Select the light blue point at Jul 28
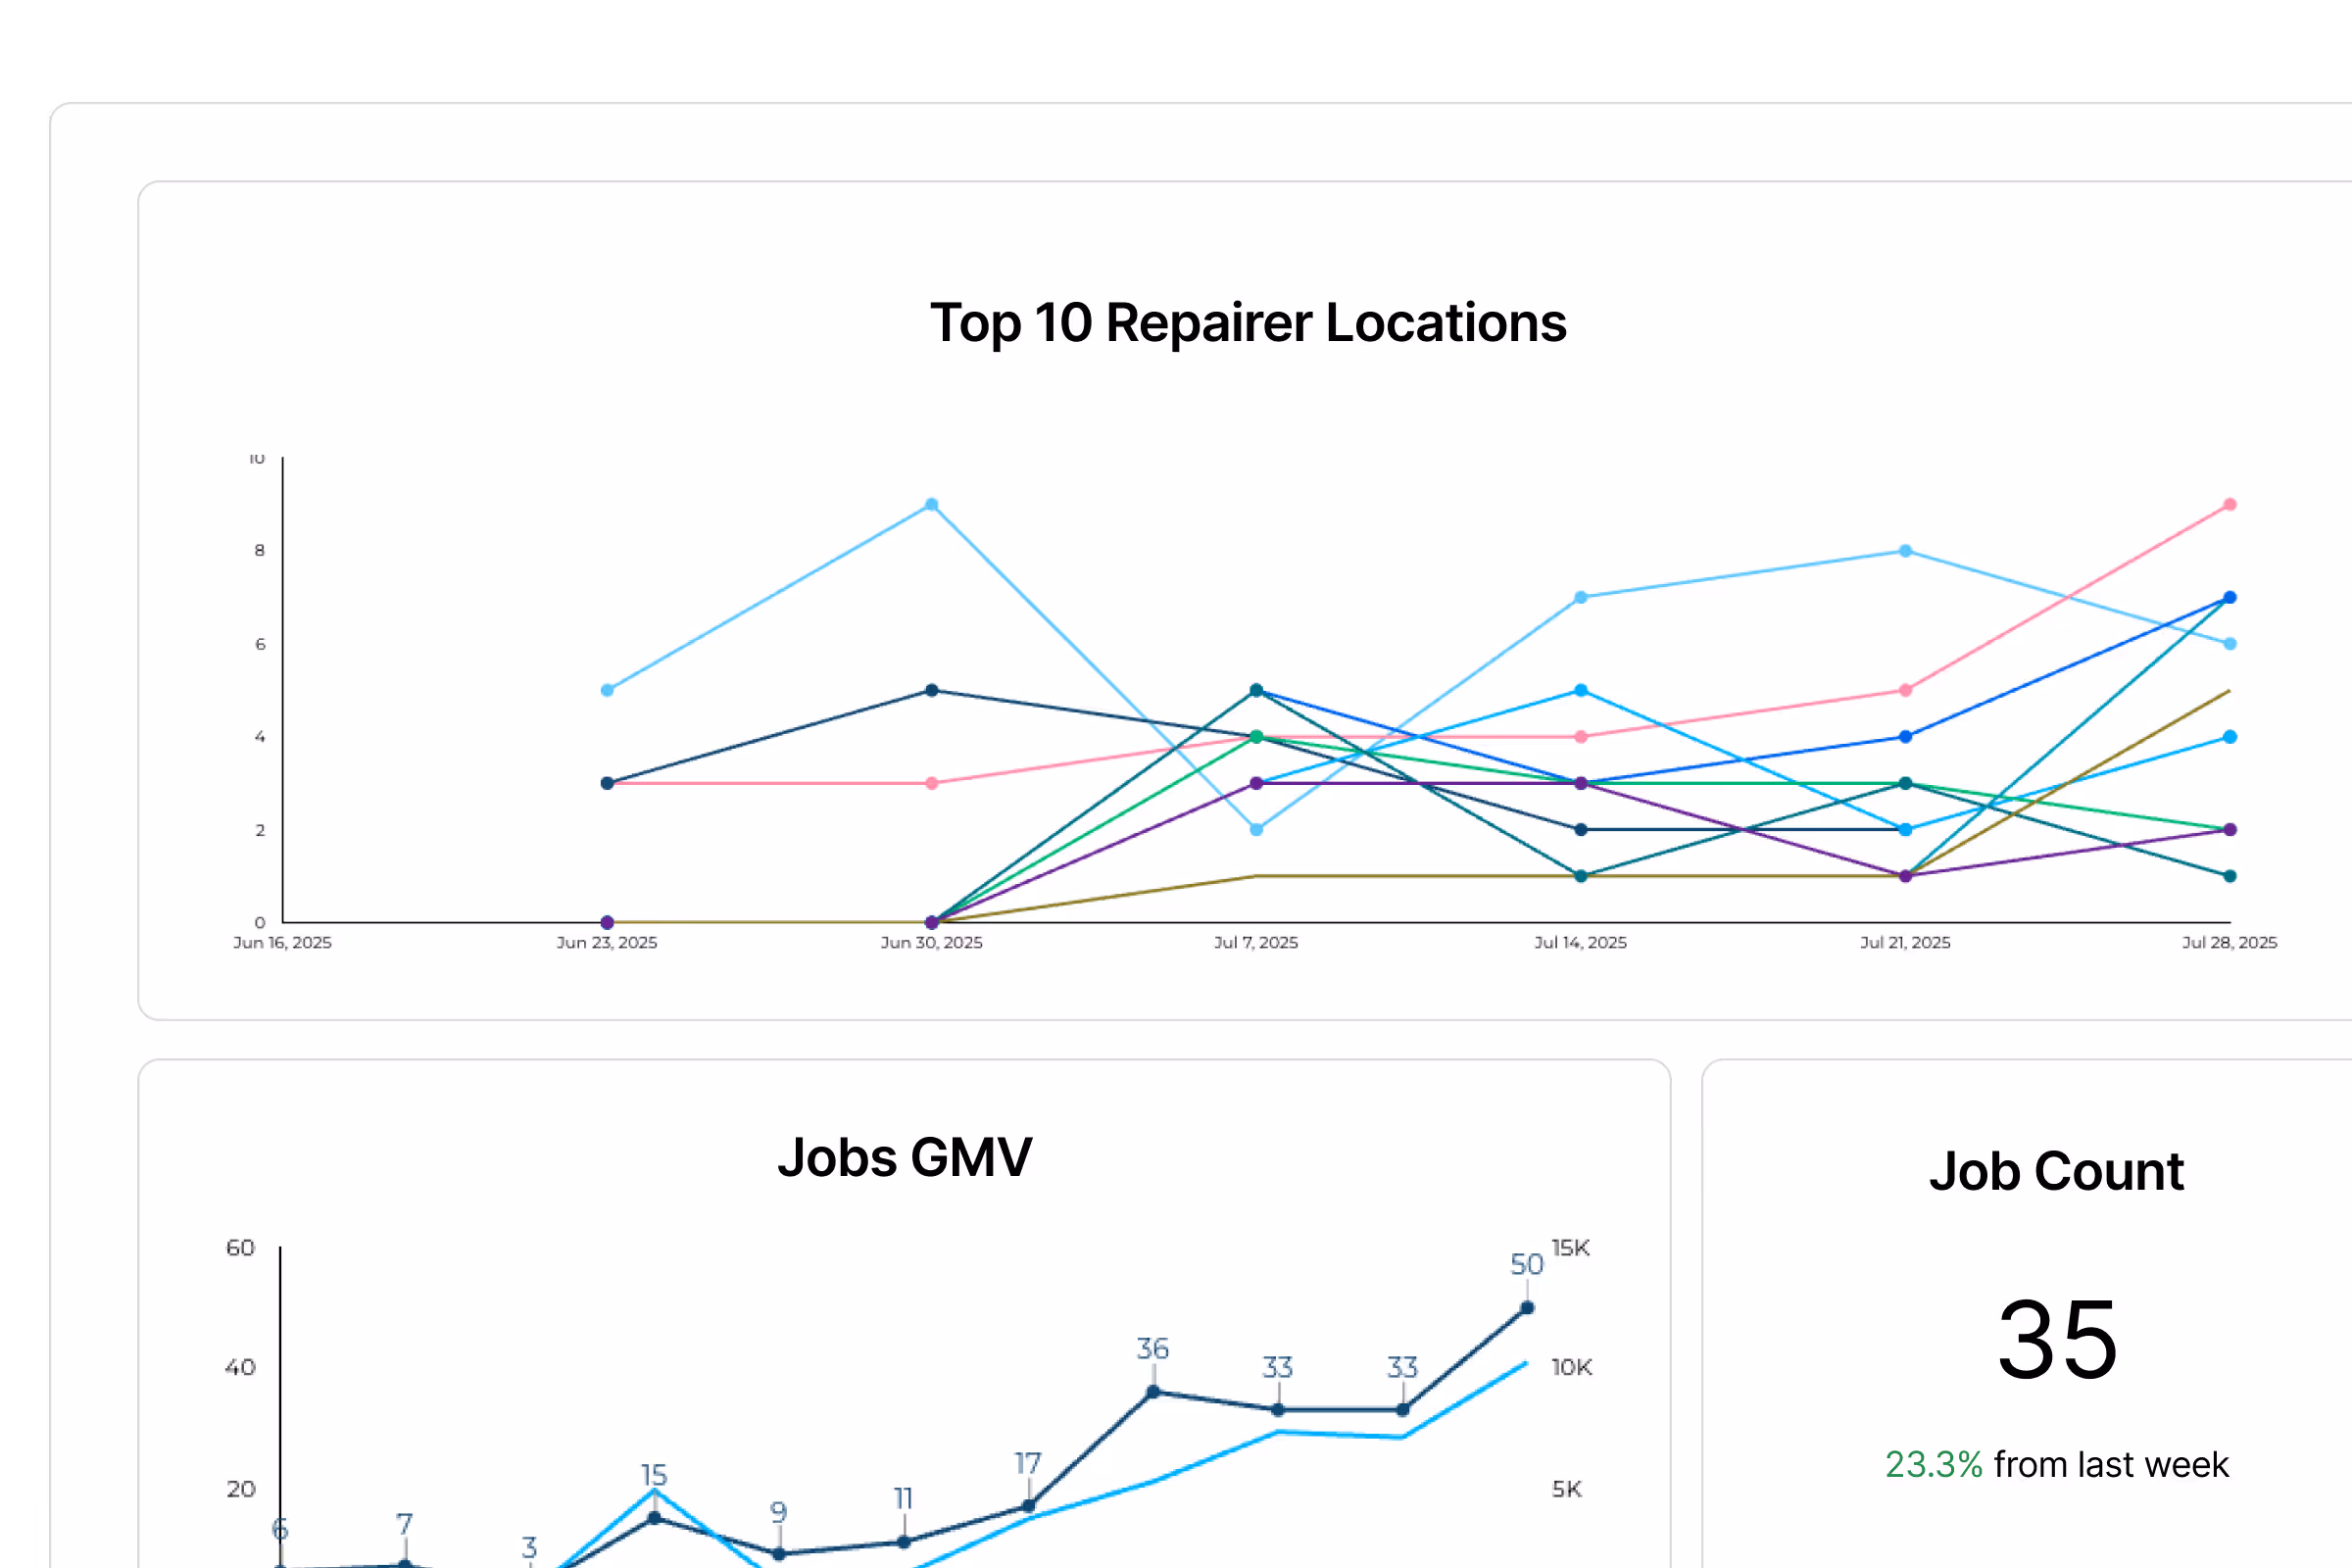2352x1568 pixels. click(2229, 644)
